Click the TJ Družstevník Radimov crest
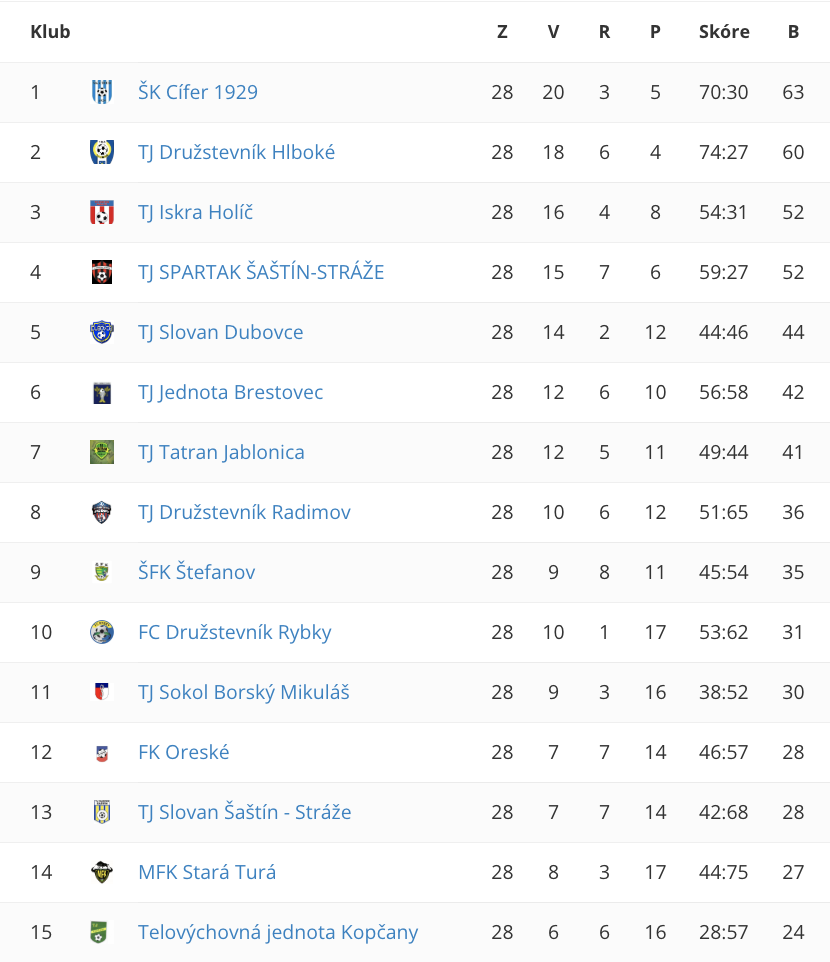The height and width of the screenshot is (962, 830). coord(102,512)
